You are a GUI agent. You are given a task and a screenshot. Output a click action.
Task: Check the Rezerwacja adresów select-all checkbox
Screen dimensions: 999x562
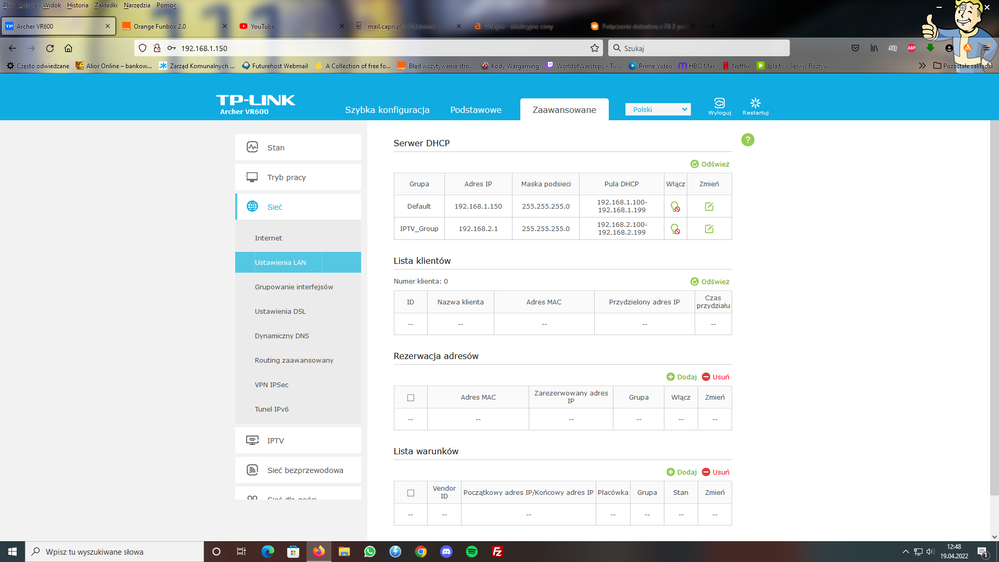410,398
